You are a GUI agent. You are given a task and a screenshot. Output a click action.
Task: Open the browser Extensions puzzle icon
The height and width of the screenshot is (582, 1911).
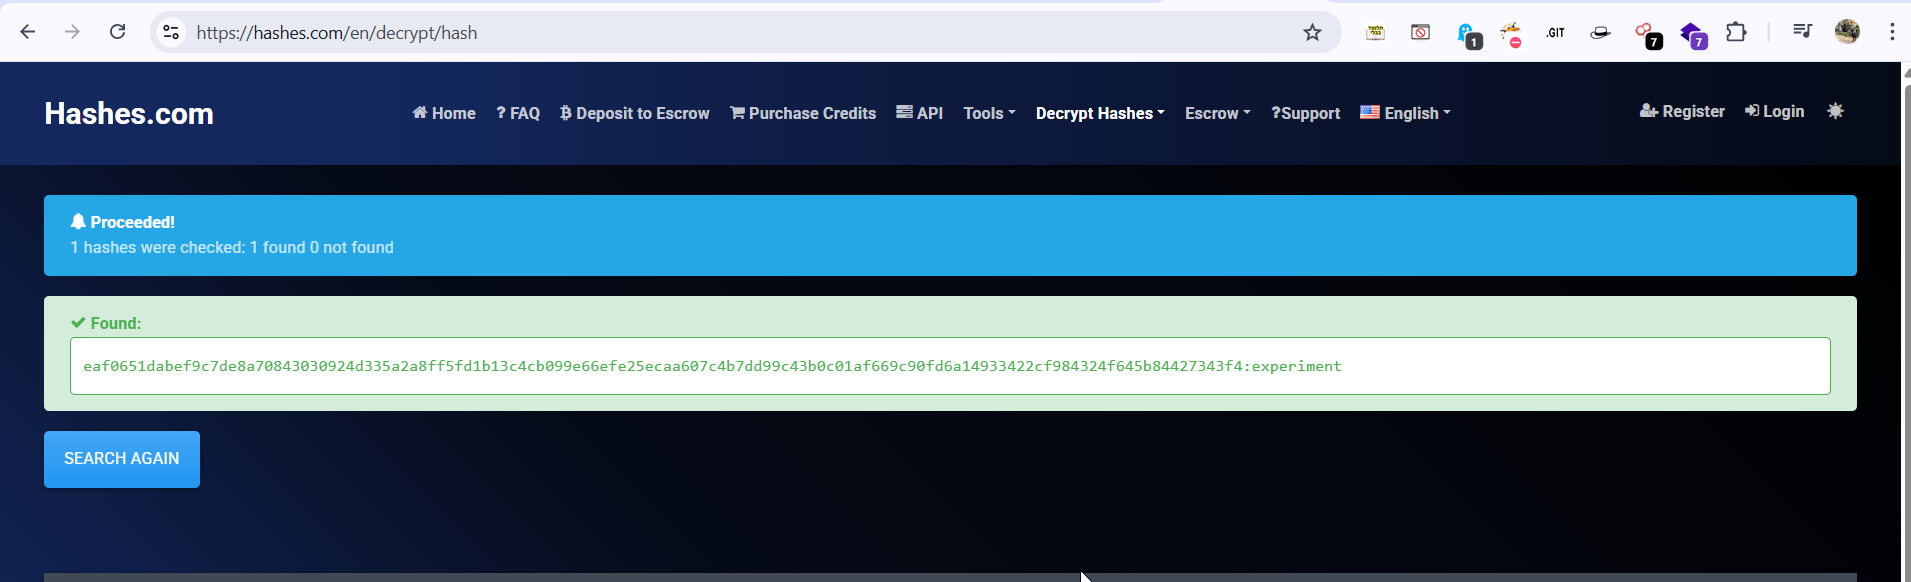(x=1736, y=33)
